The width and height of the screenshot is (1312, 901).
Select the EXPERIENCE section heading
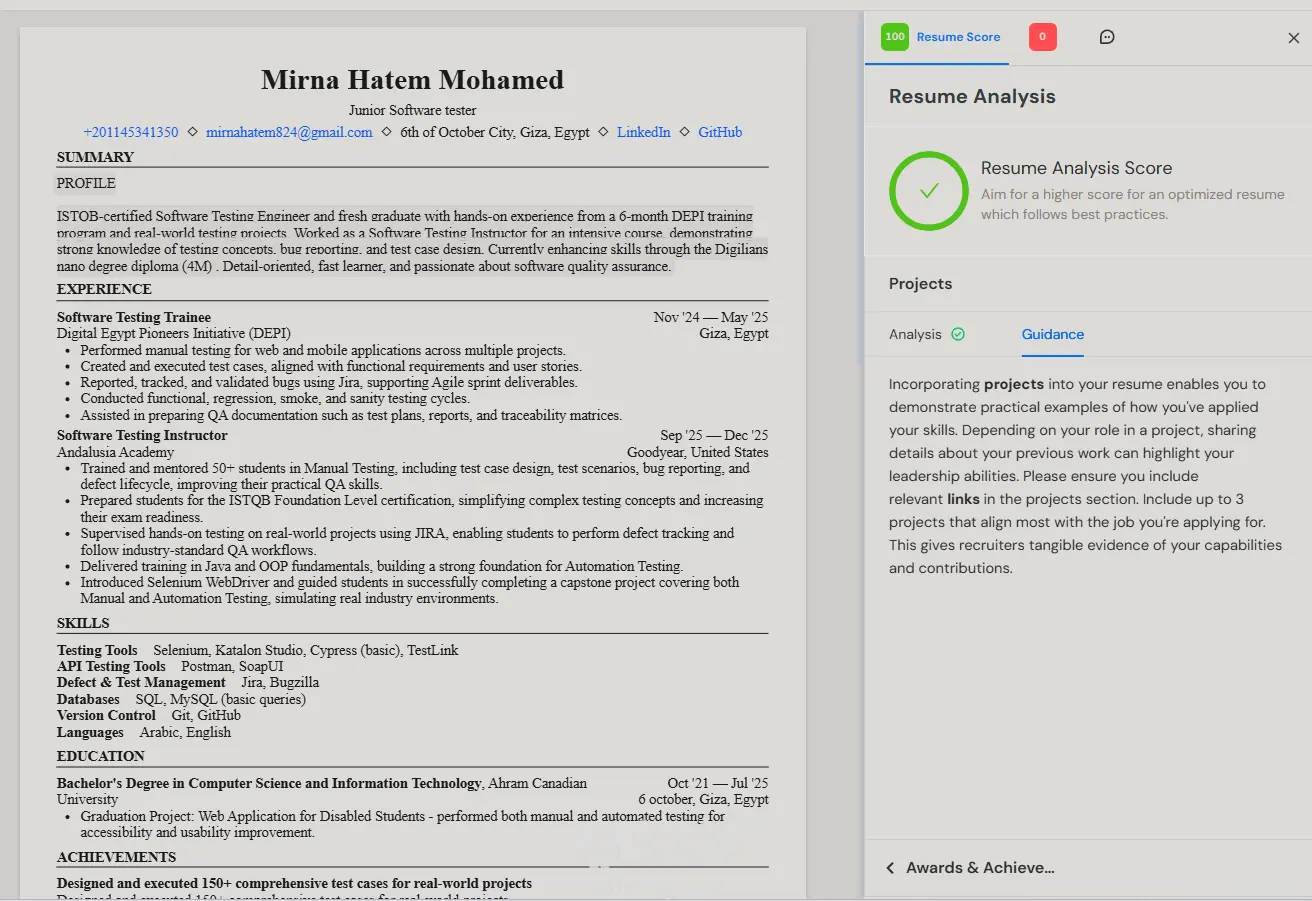click(x=104, y=289)
